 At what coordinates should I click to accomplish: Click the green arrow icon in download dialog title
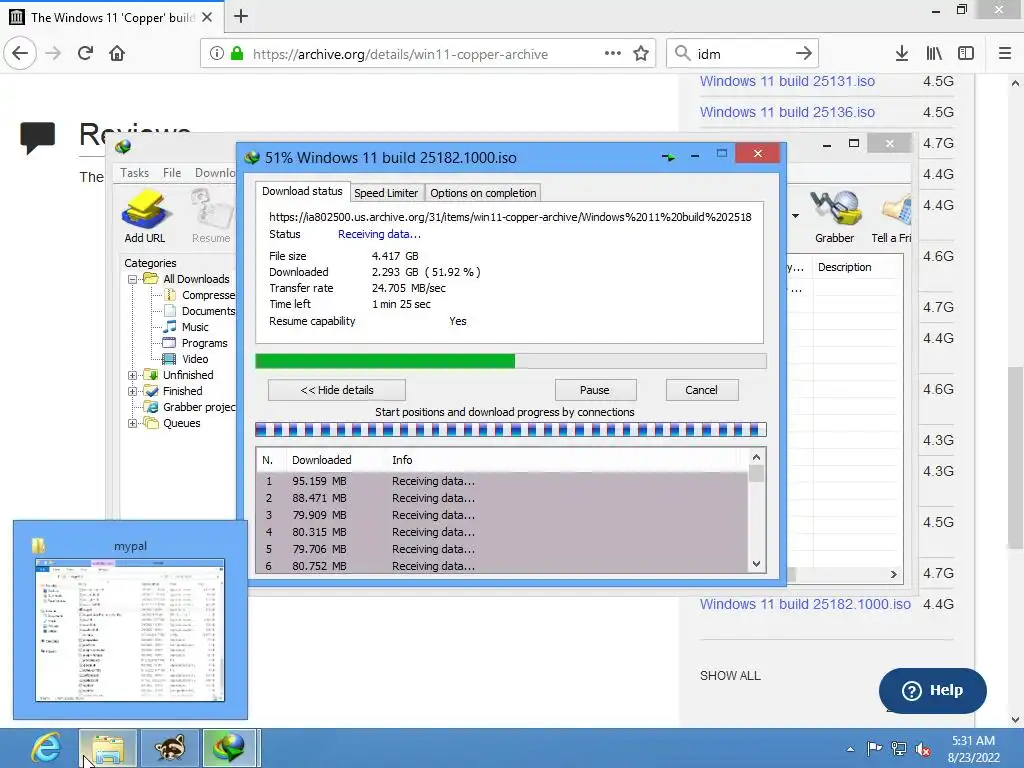pos(668,157)
